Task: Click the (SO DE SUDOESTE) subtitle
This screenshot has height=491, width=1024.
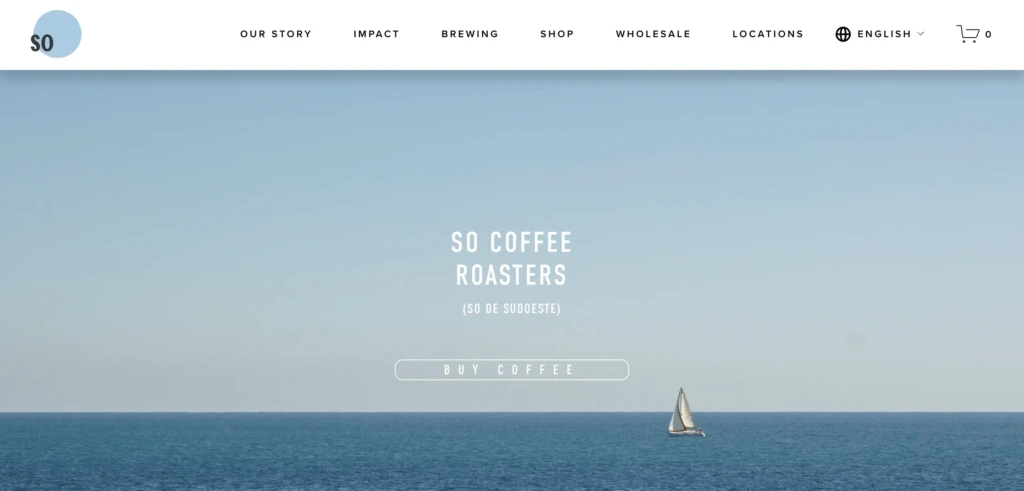Action: 511,309
